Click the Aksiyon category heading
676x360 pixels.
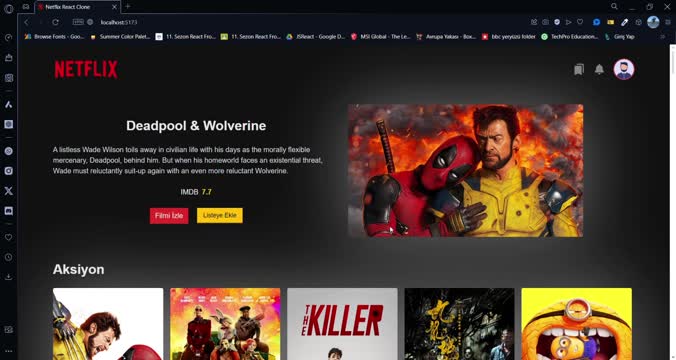coord(78,269)
